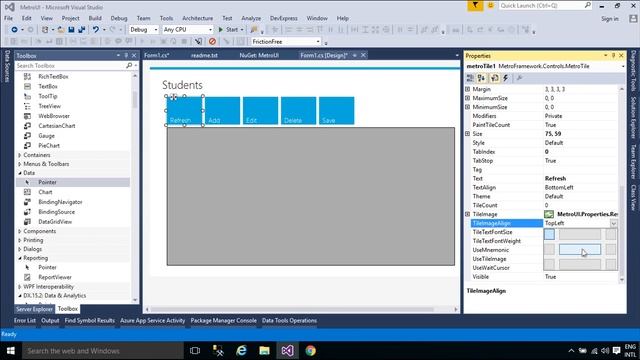
Task: Switch to the Form1.cs code tab
Action: click(157, 55)
